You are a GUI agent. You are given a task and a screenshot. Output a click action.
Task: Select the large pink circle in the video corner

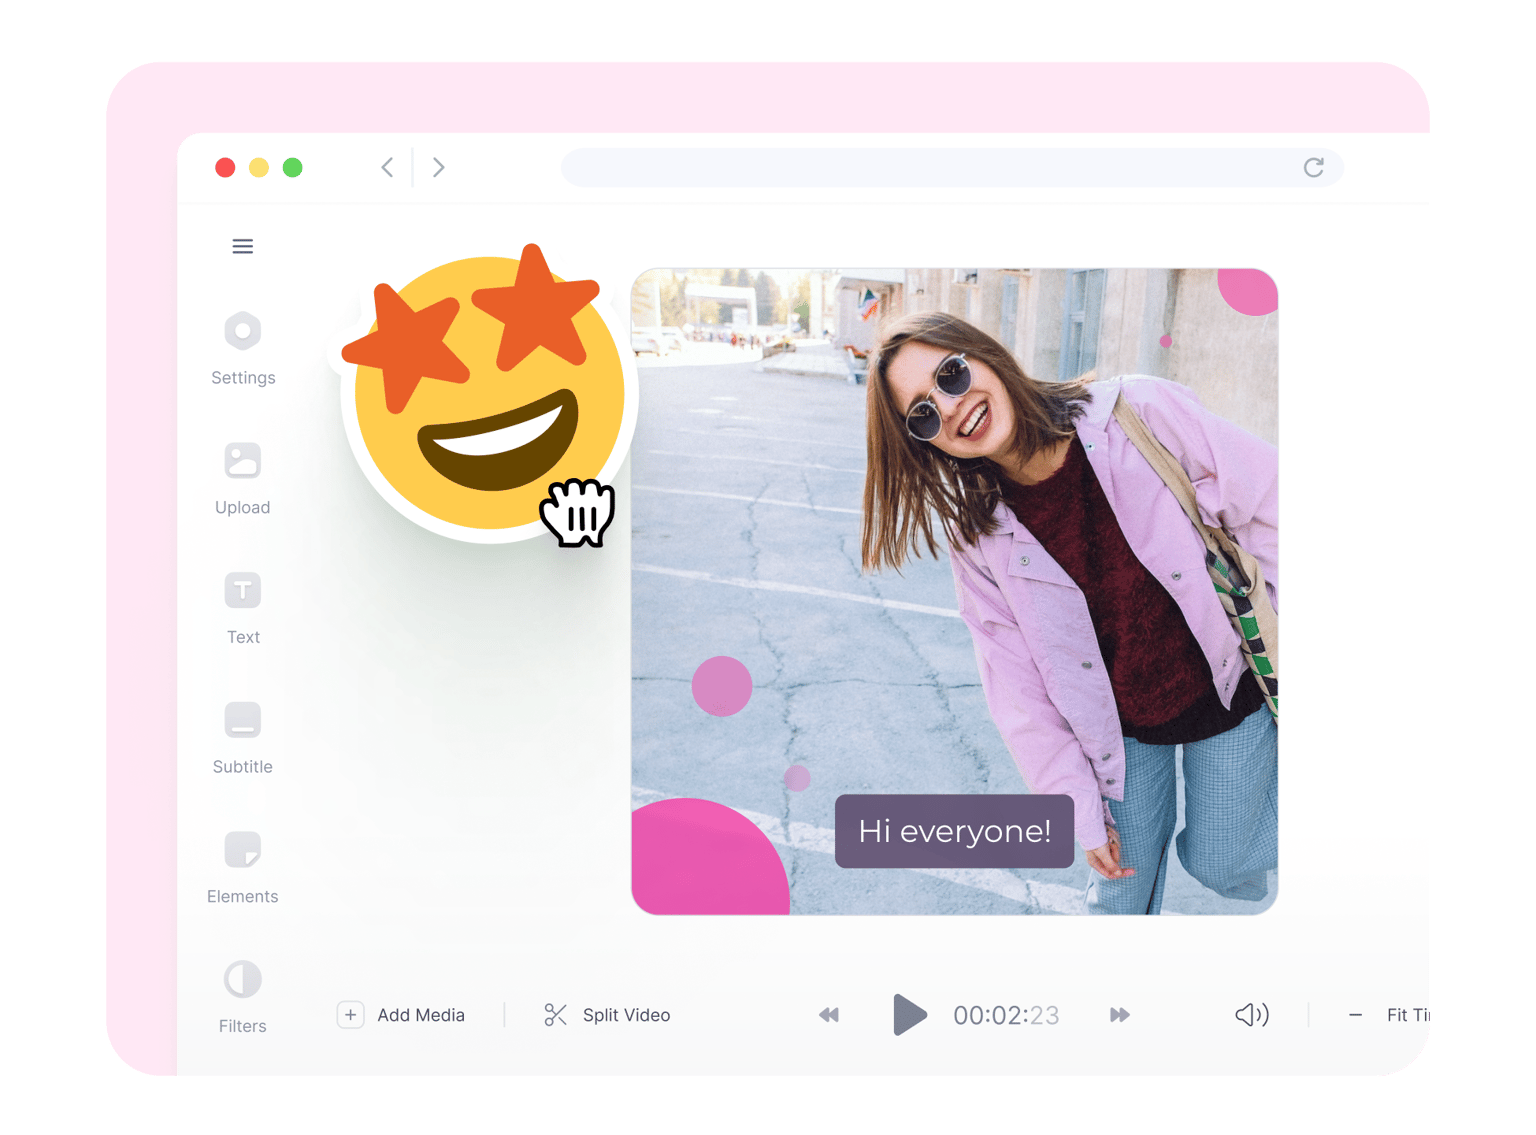708,858
